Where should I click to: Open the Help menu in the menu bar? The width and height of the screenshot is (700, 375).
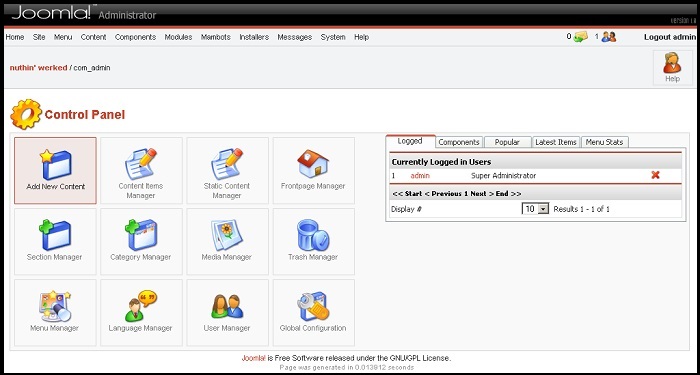coord(362,38)
